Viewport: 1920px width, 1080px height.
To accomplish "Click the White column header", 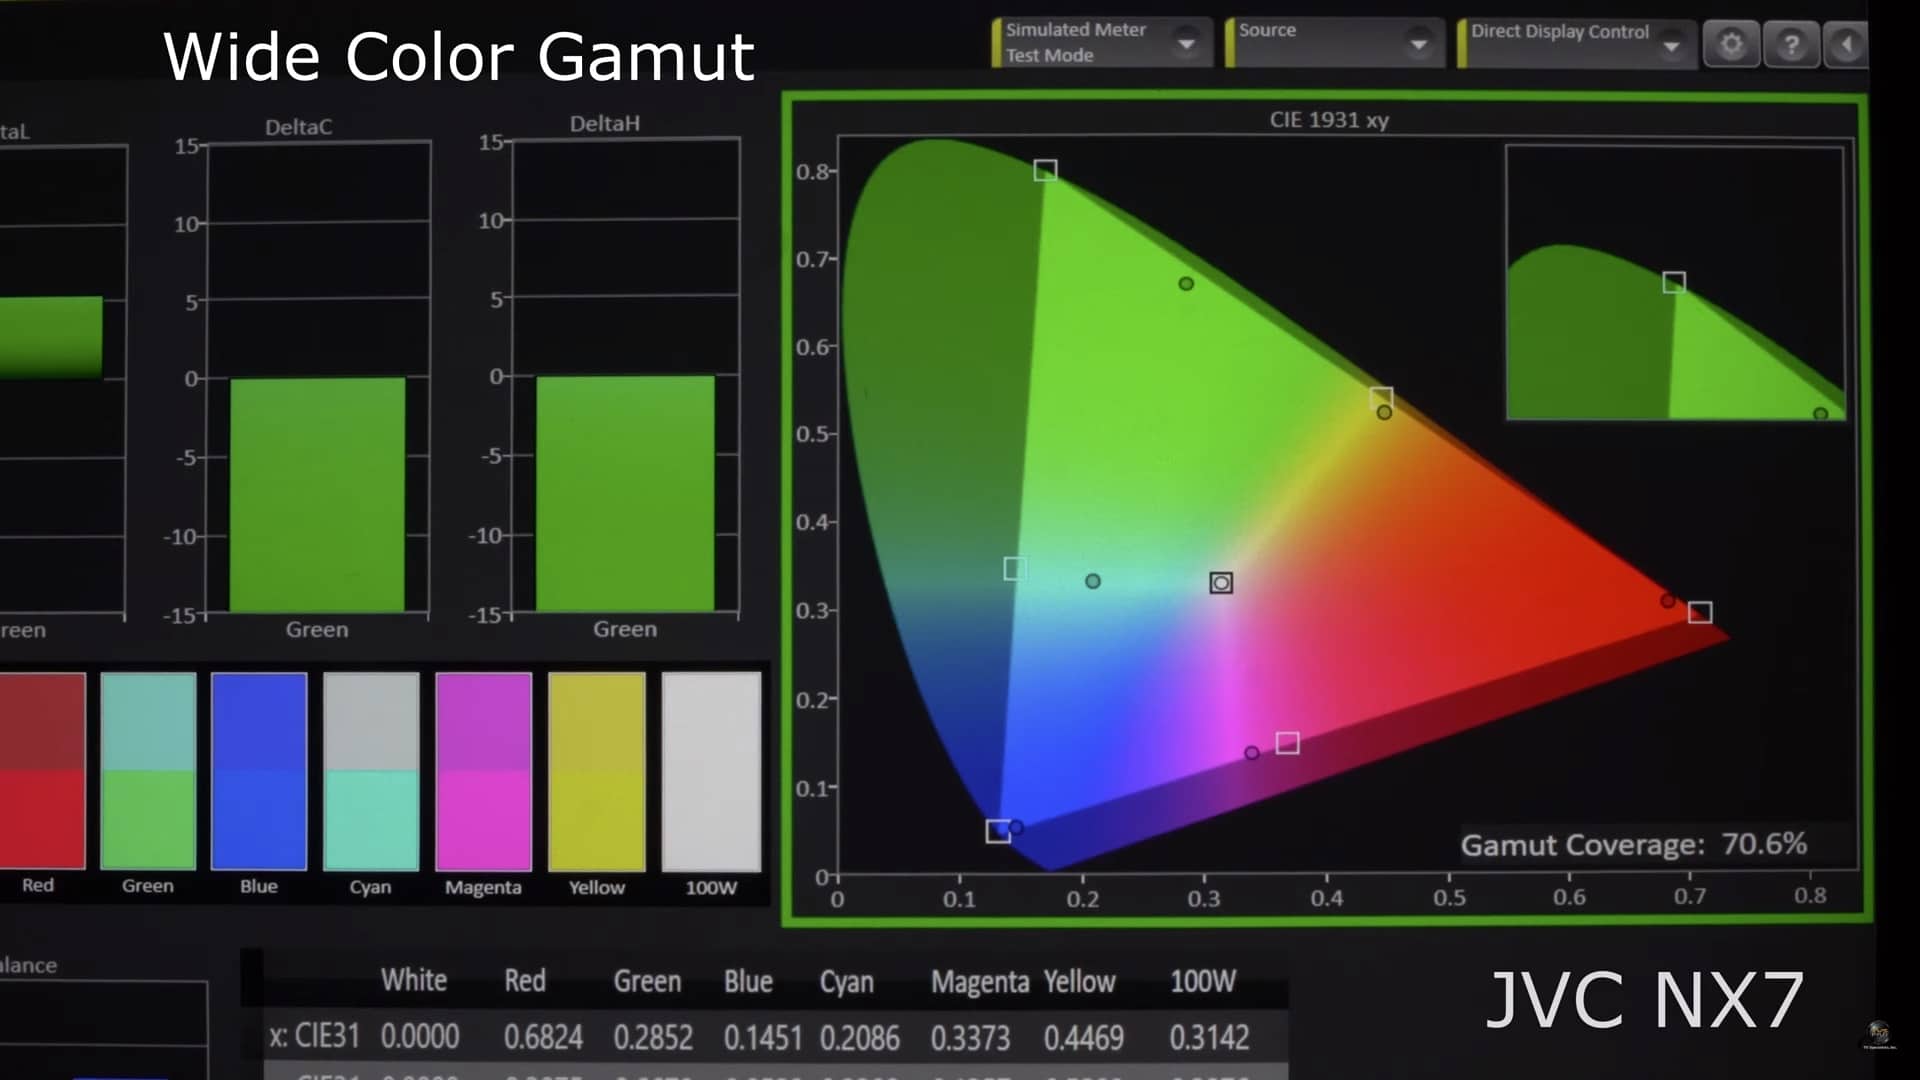I will point(414,980).
